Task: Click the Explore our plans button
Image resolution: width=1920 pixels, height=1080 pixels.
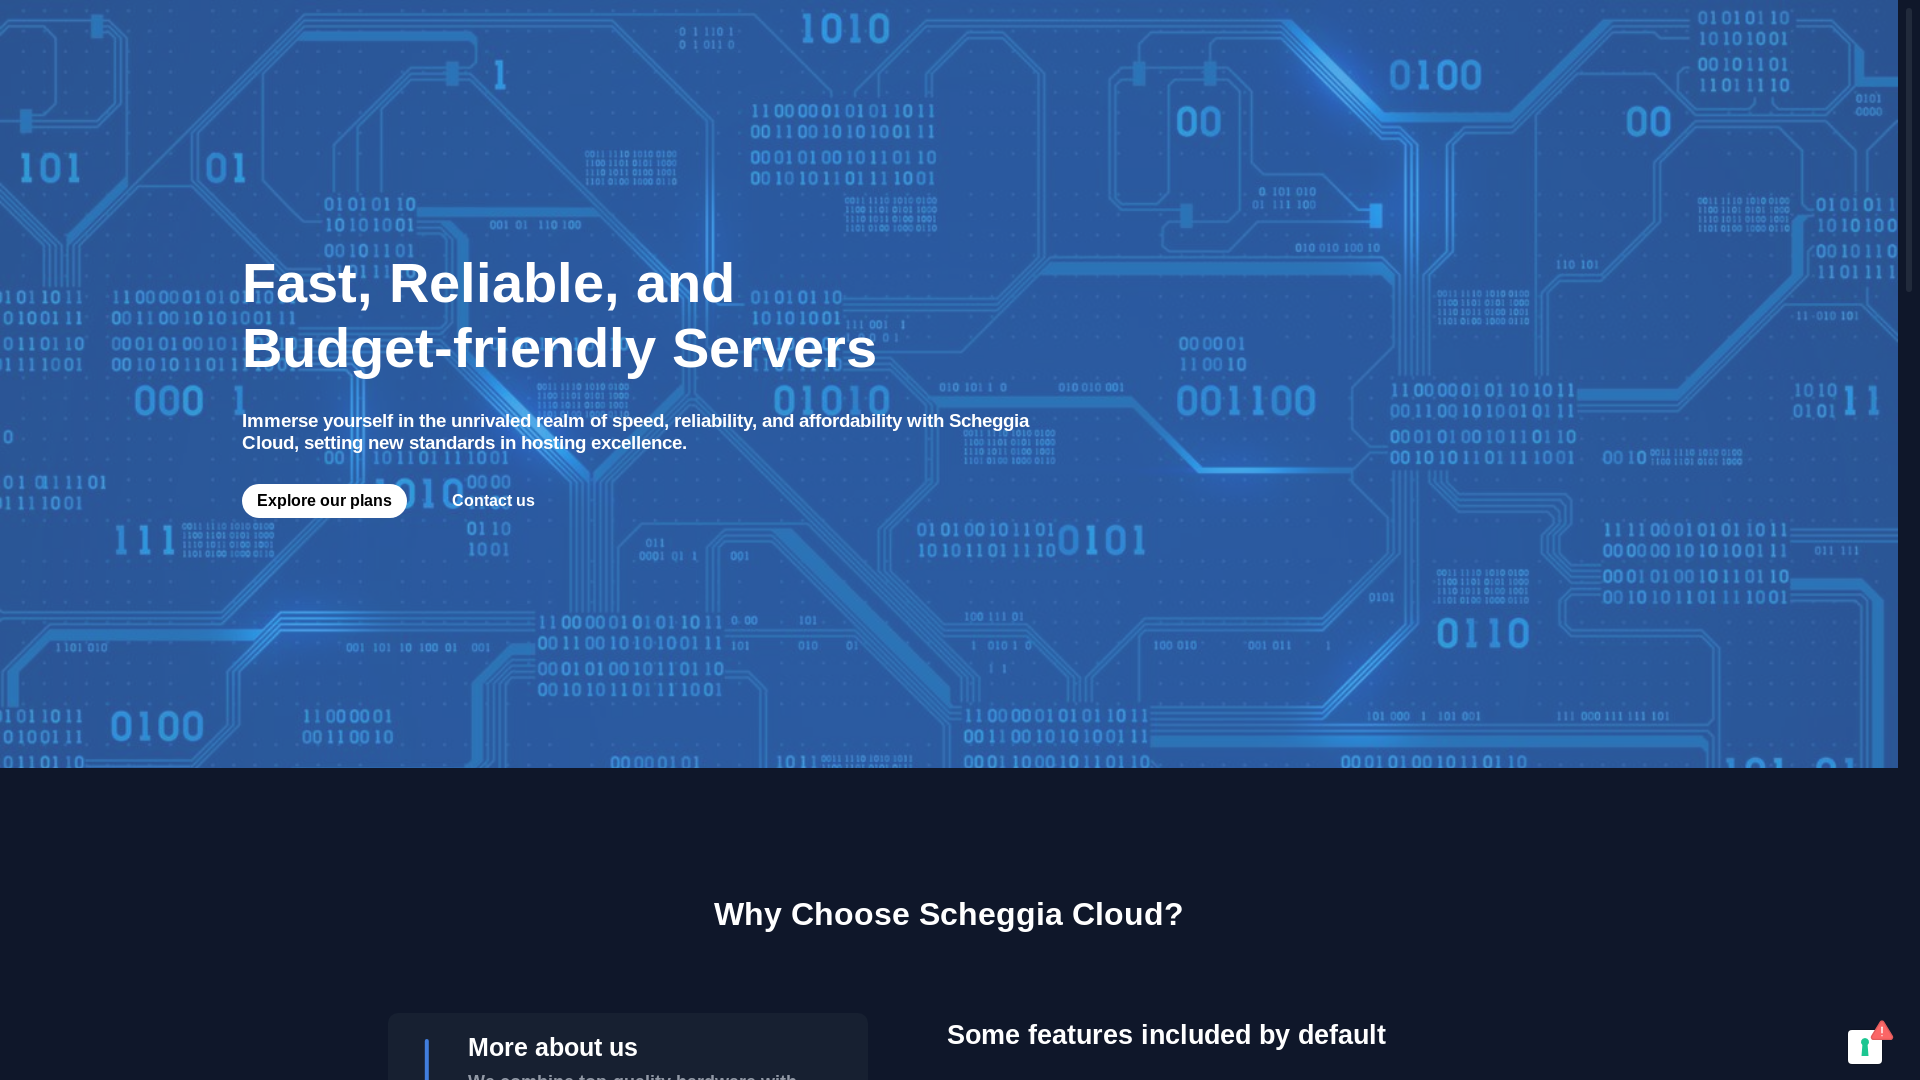Action: 324,501
